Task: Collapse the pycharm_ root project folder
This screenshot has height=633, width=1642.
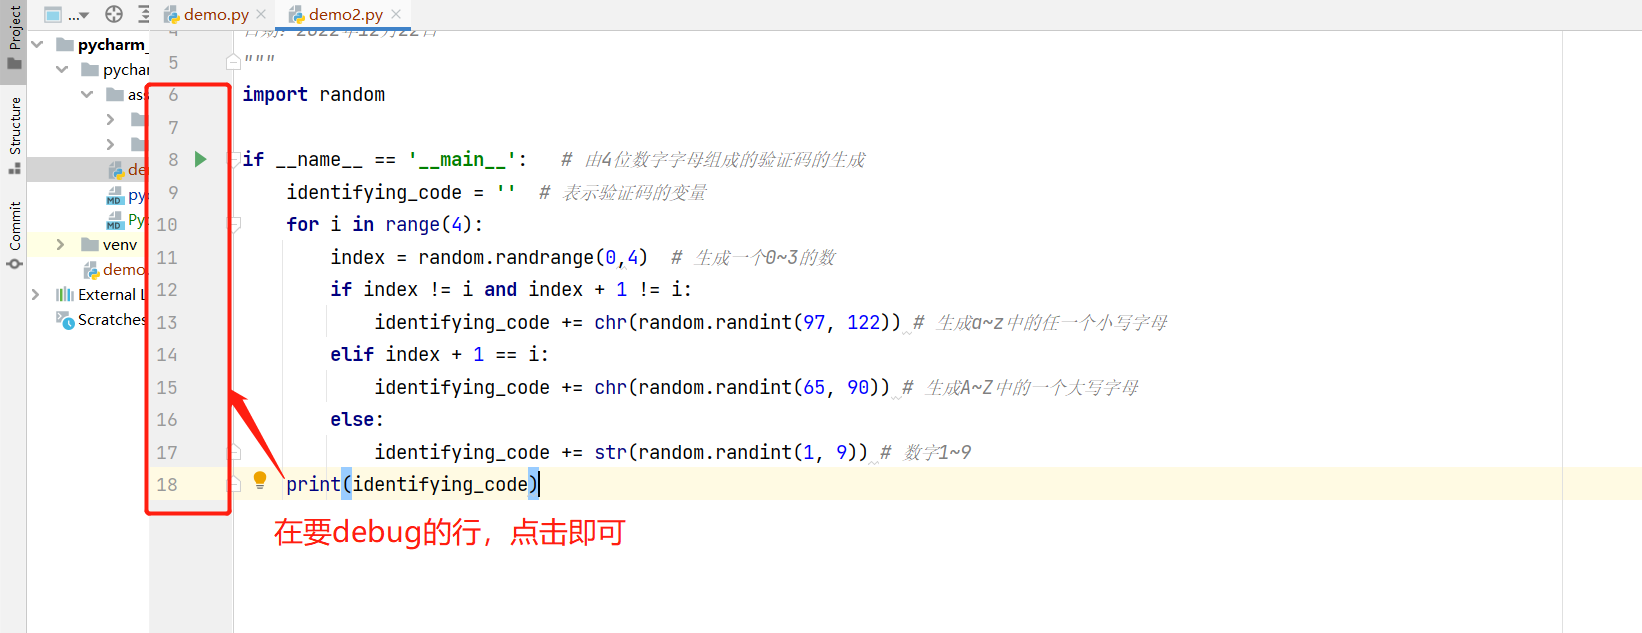Action: 37,44
